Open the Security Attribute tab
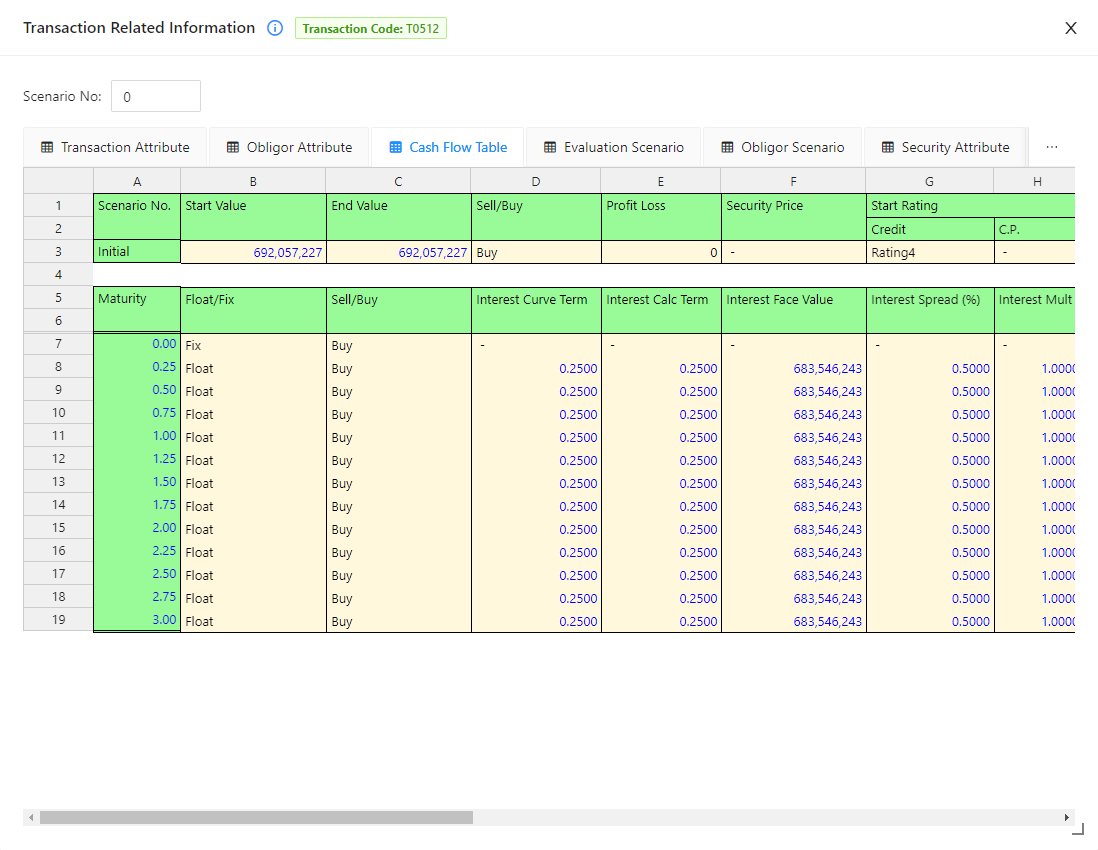1098x850 pixels. pos(945,146)
